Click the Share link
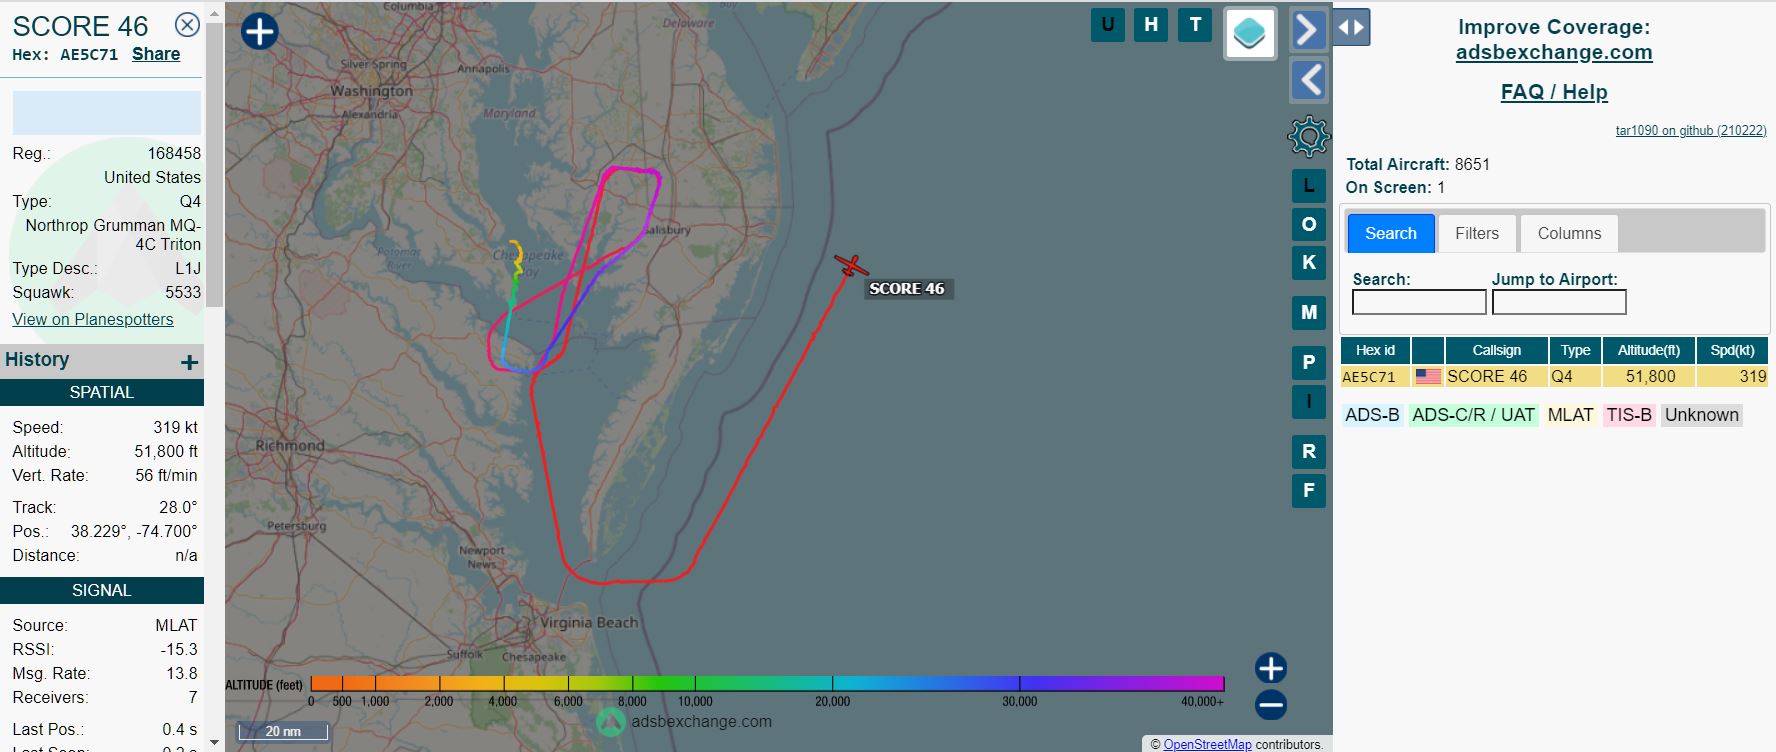The width and height of the screenshot is (1776, 752). click(x=156, y=54)
